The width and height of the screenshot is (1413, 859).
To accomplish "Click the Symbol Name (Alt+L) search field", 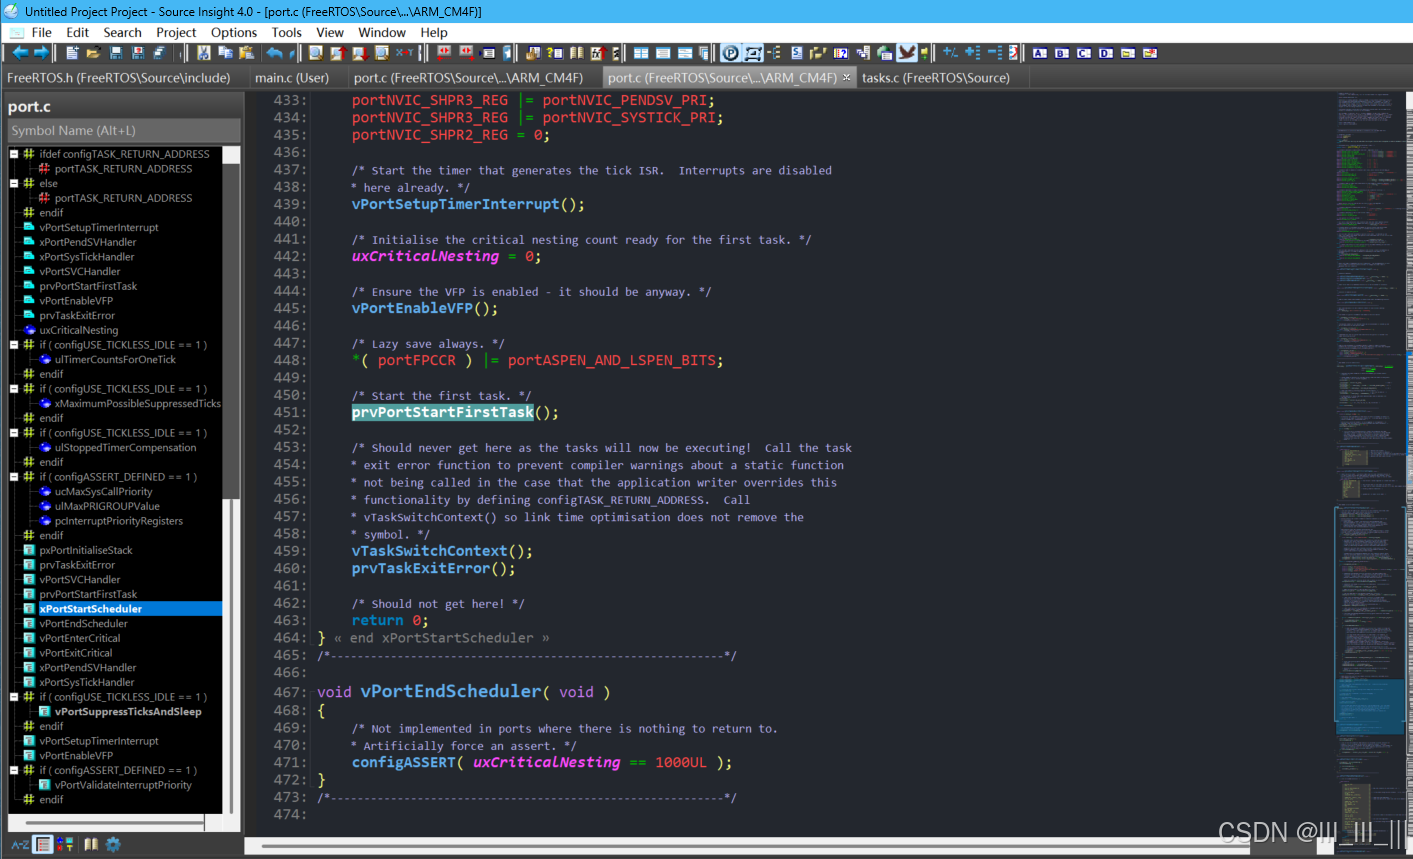I will point(124,131).
